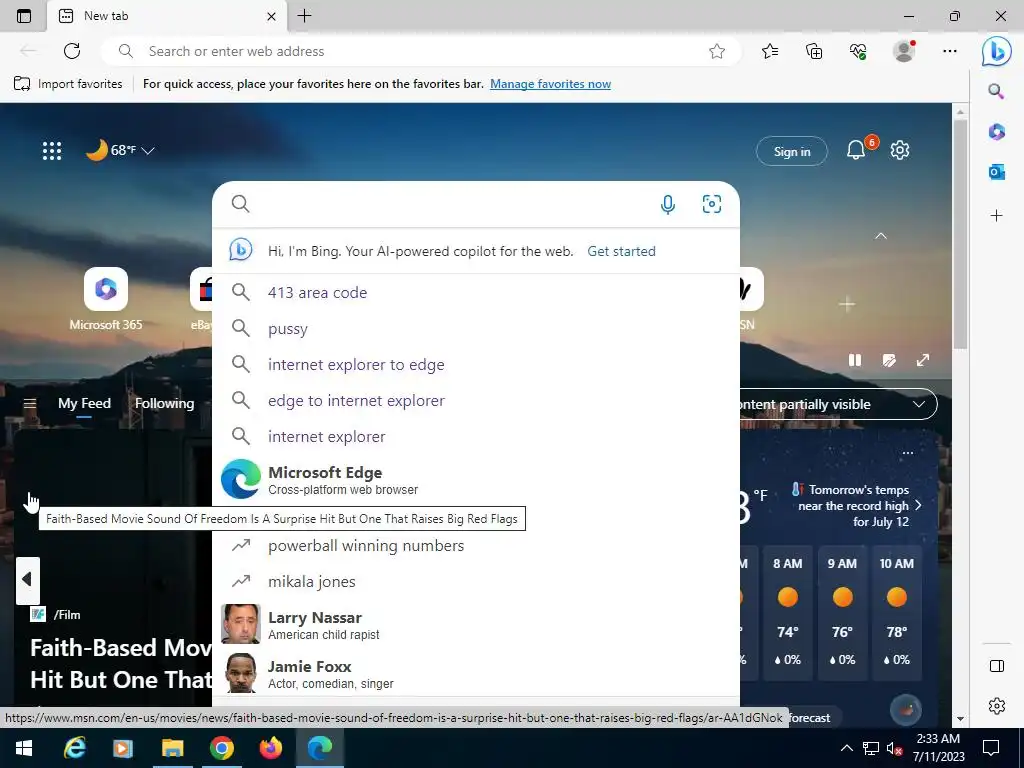Image resolution: width=1024 pixels, height=768 pixels.
Task: Switch to Following tab
Action: 165,404
